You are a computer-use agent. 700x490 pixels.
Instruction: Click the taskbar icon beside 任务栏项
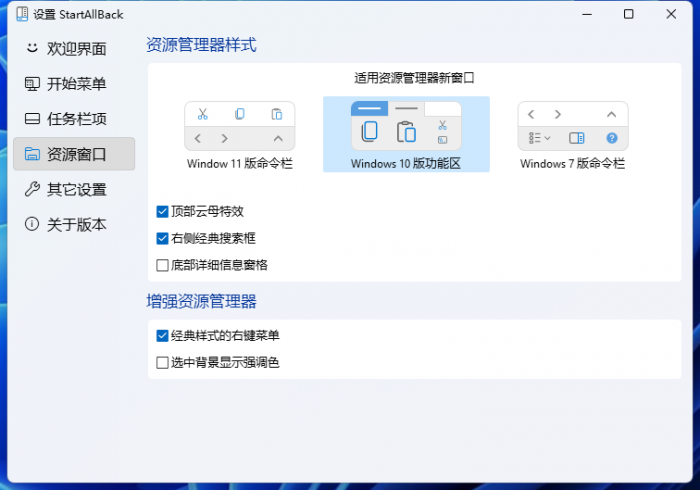pos(32,119)
